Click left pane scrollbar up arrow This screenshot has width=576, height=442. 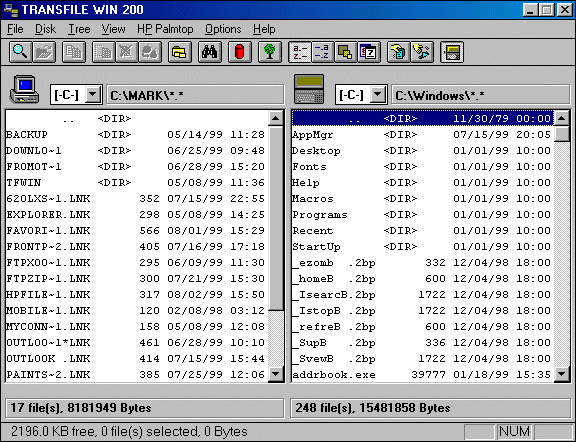[x=276, y=118]
